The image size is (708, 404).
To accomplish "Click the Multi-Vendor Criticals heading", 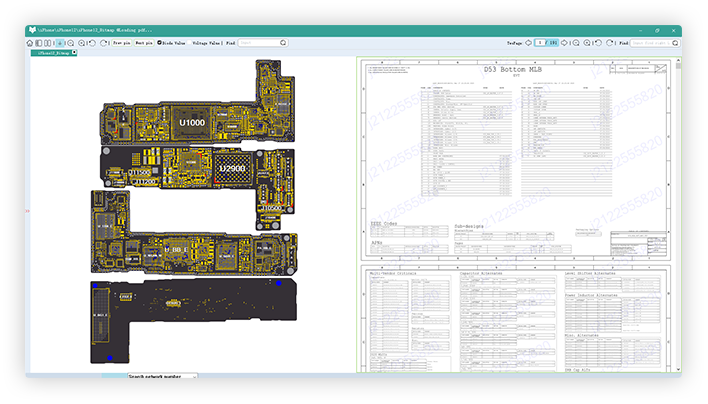I will (x=393, y=274).
